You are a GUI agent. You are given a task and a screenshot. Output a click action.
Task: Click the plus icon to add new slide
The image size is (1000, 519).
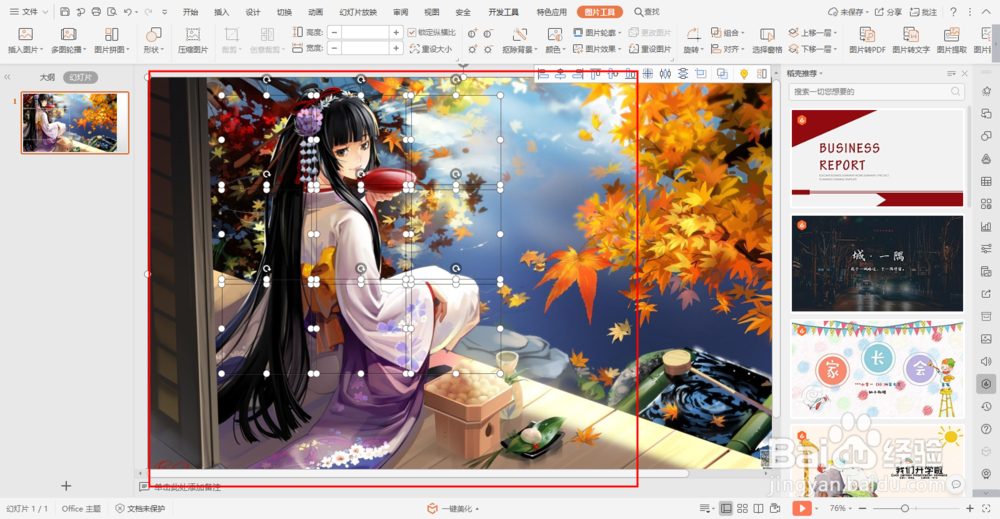coord(66,486)
